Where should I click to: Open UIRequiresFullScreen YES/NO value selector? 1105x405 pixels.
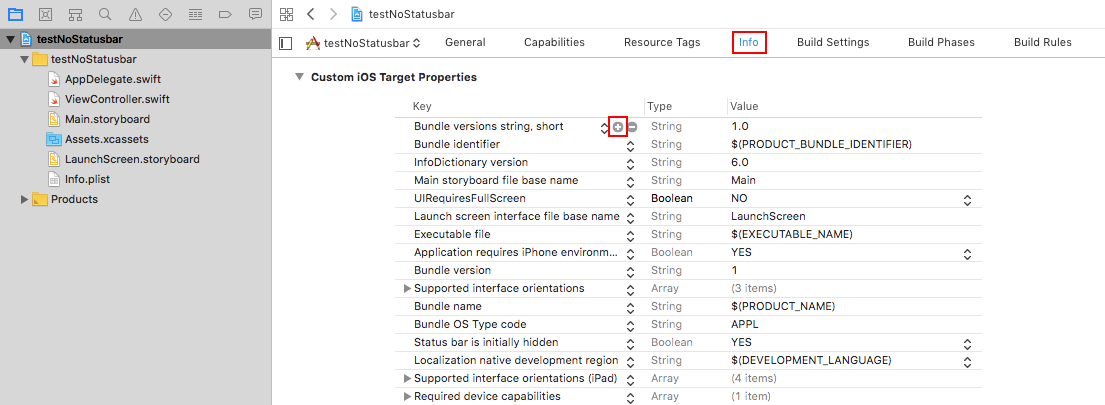[967, 199]
